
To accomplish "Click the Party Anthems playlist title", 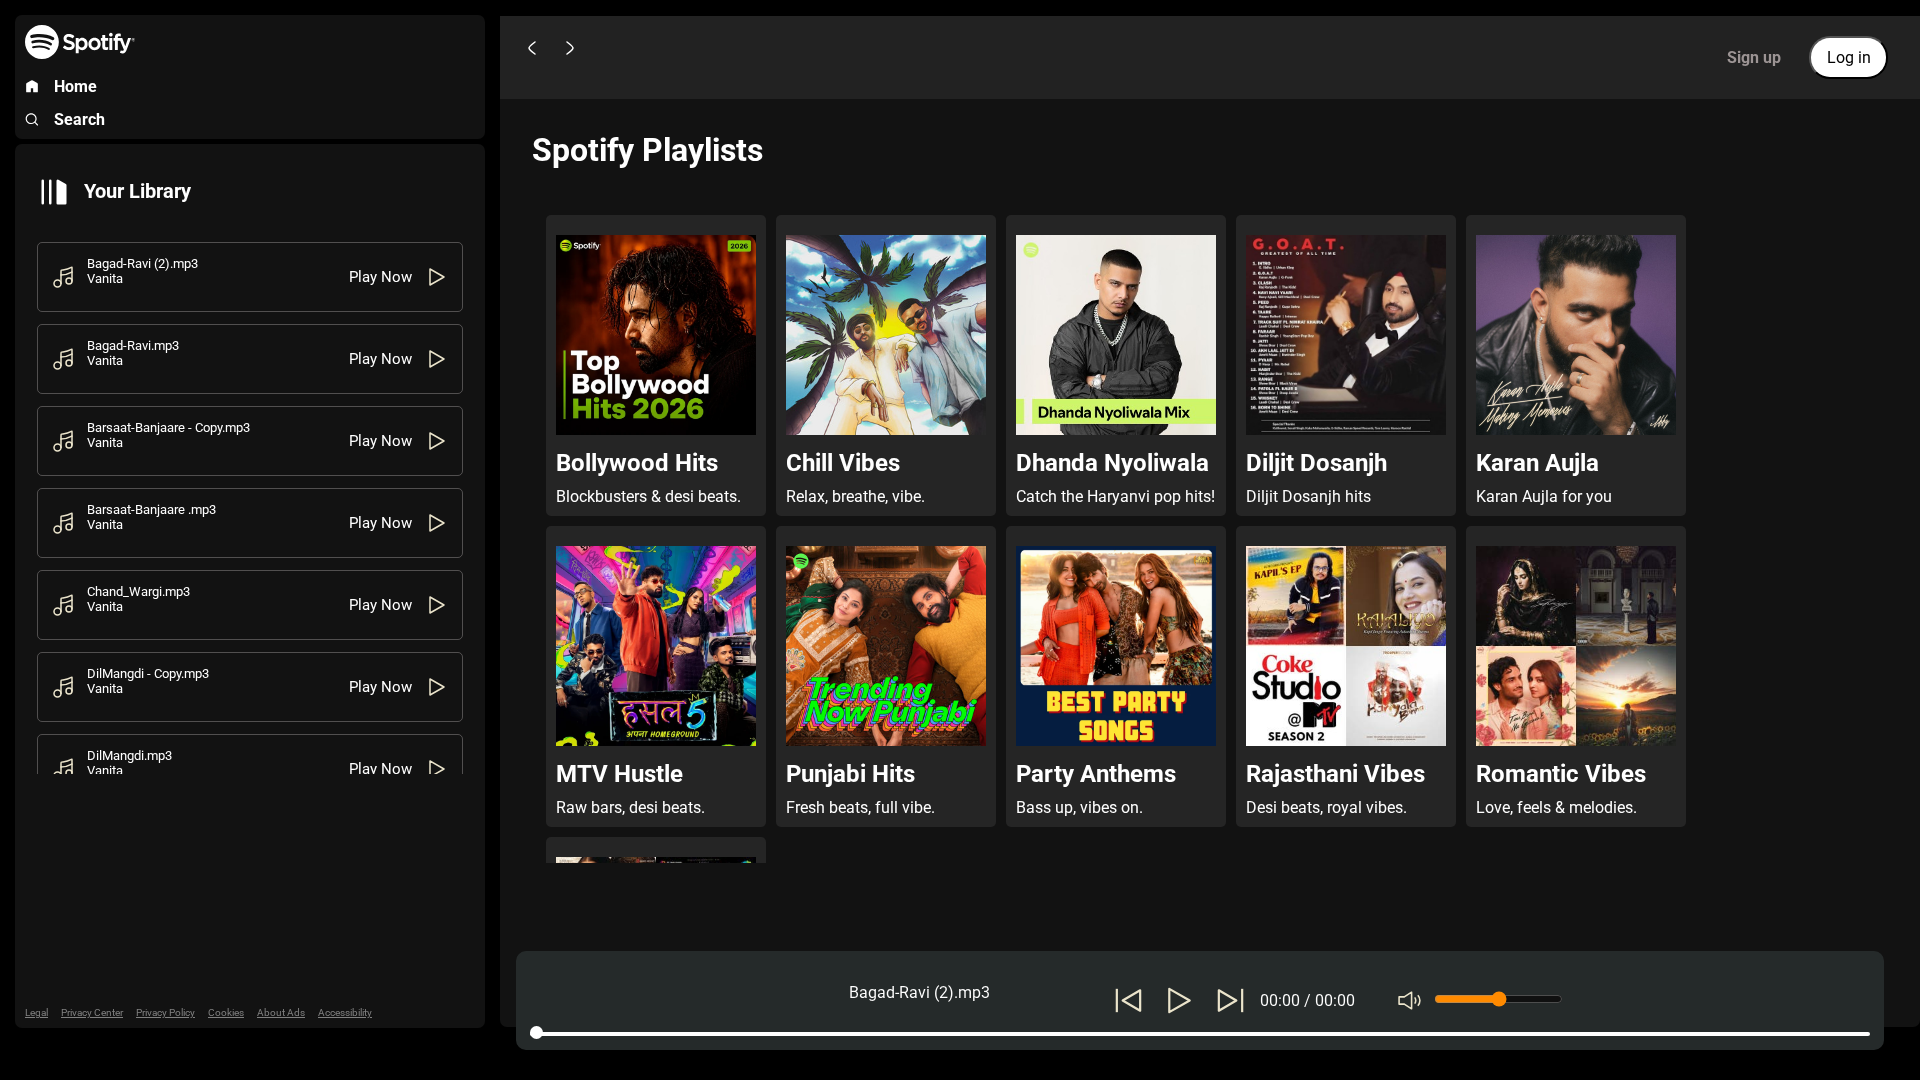I will [1096, 774].
